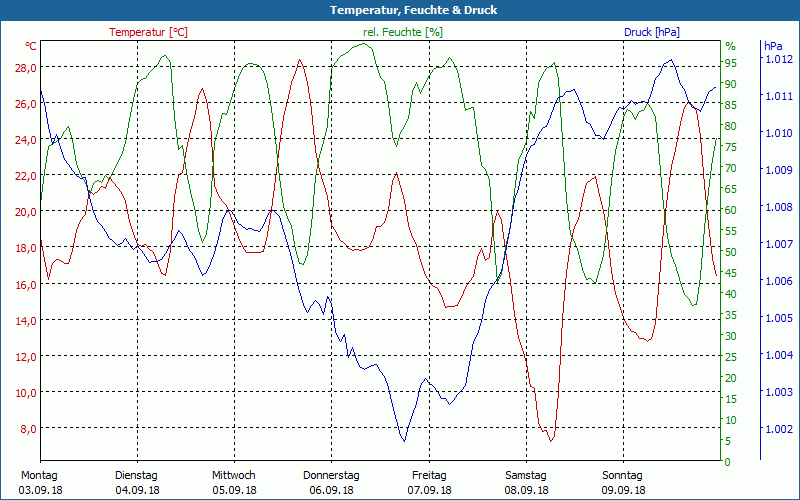Select the Samstag 08.09.18 date label

pyautogui.click(x=525, y=483)
